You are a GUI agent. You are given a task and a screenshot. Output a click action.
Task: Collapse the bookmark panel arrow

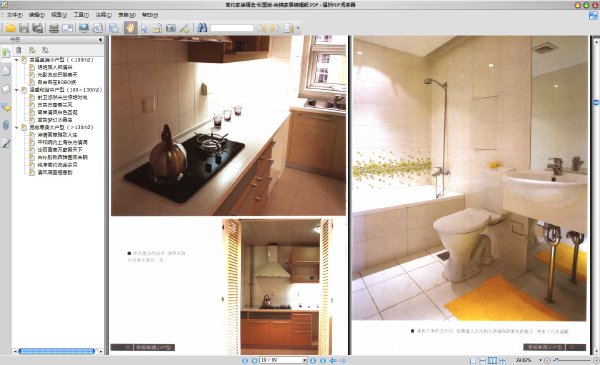point(100,39)
